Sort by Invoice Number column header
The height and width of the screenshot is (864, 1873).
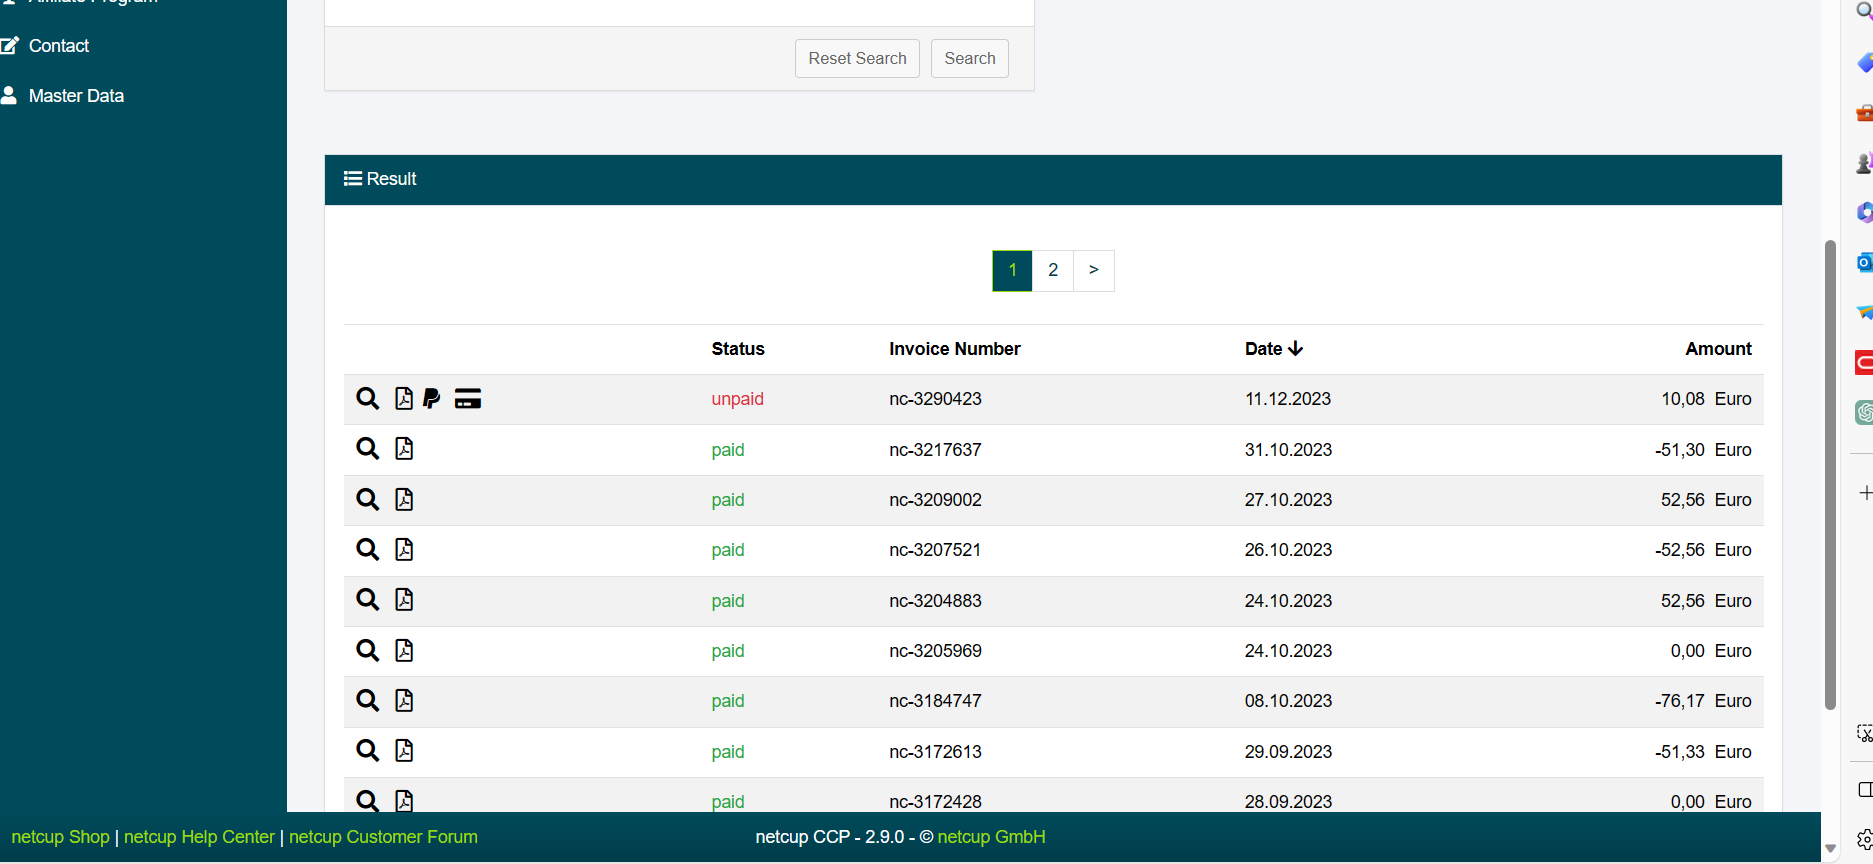click(x=955, y=349)
